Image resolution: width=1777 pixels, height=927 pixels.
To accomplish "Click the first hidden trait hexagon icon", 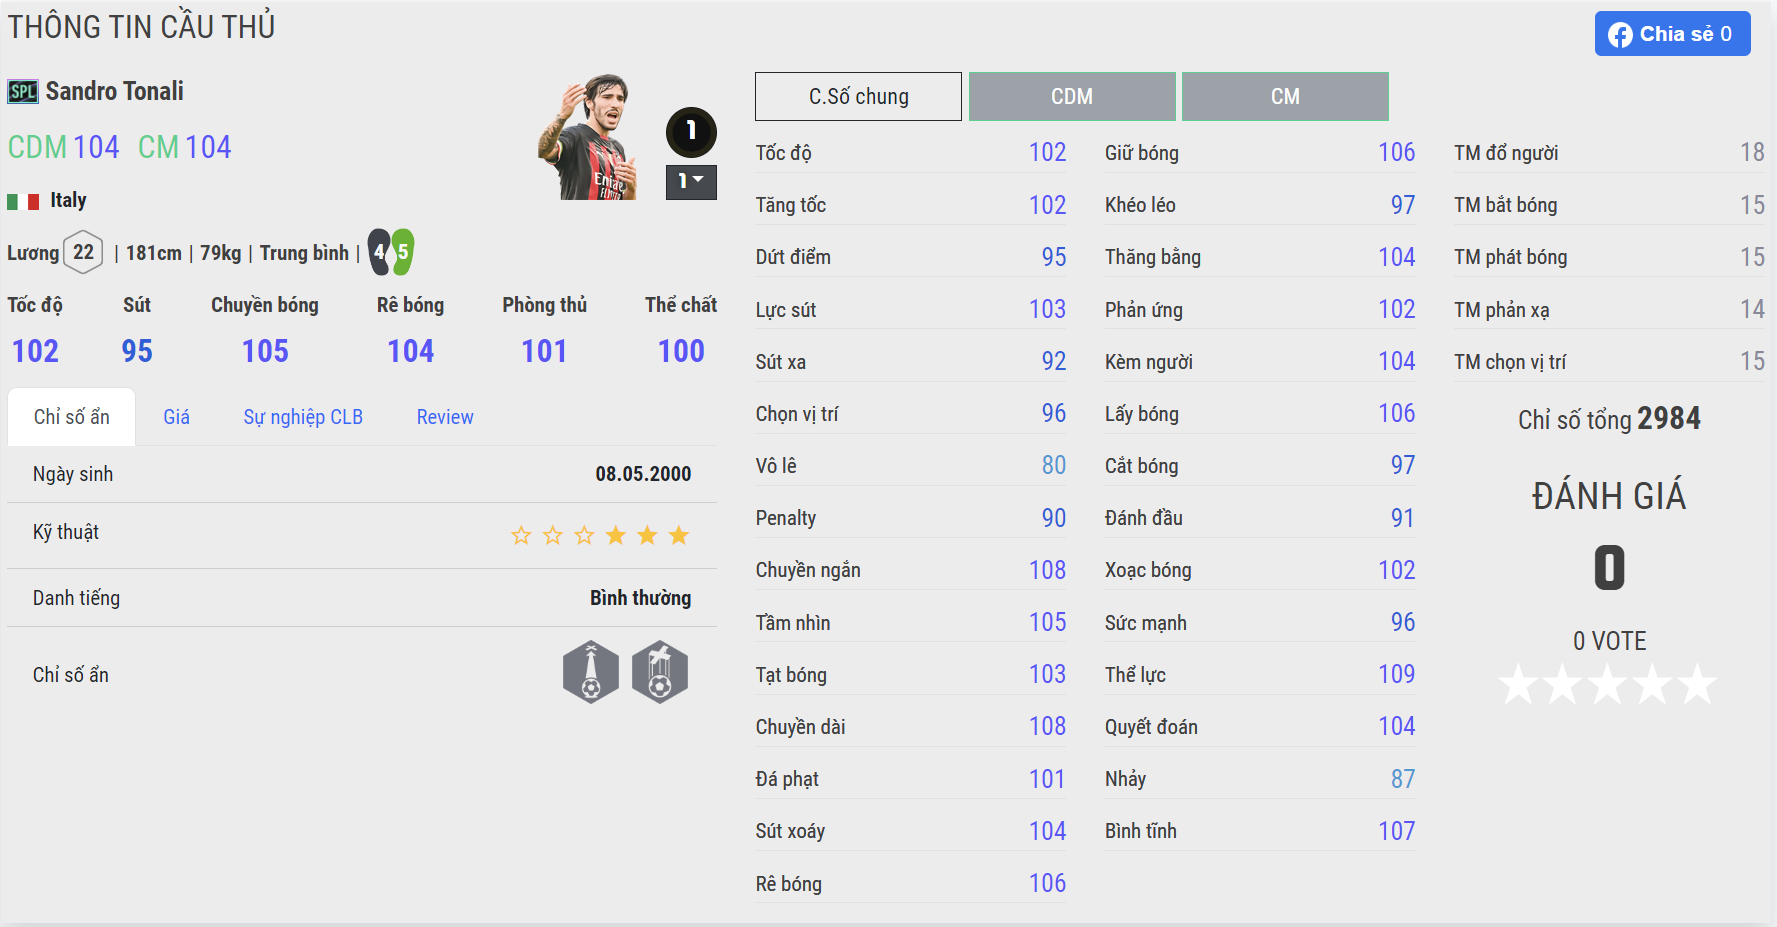I will tap(591, 672).
